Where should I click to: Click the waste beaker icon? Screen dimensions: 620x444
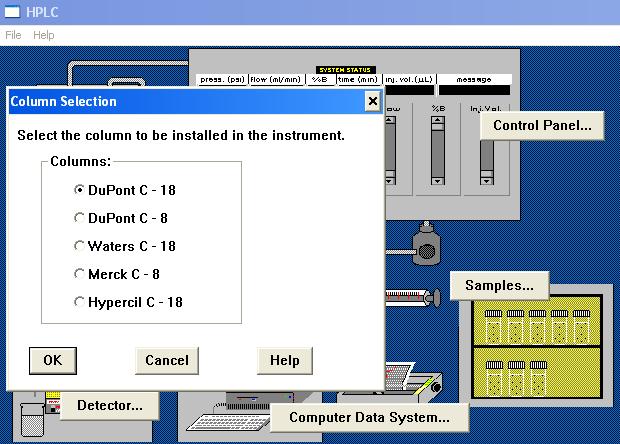(32, 419)
